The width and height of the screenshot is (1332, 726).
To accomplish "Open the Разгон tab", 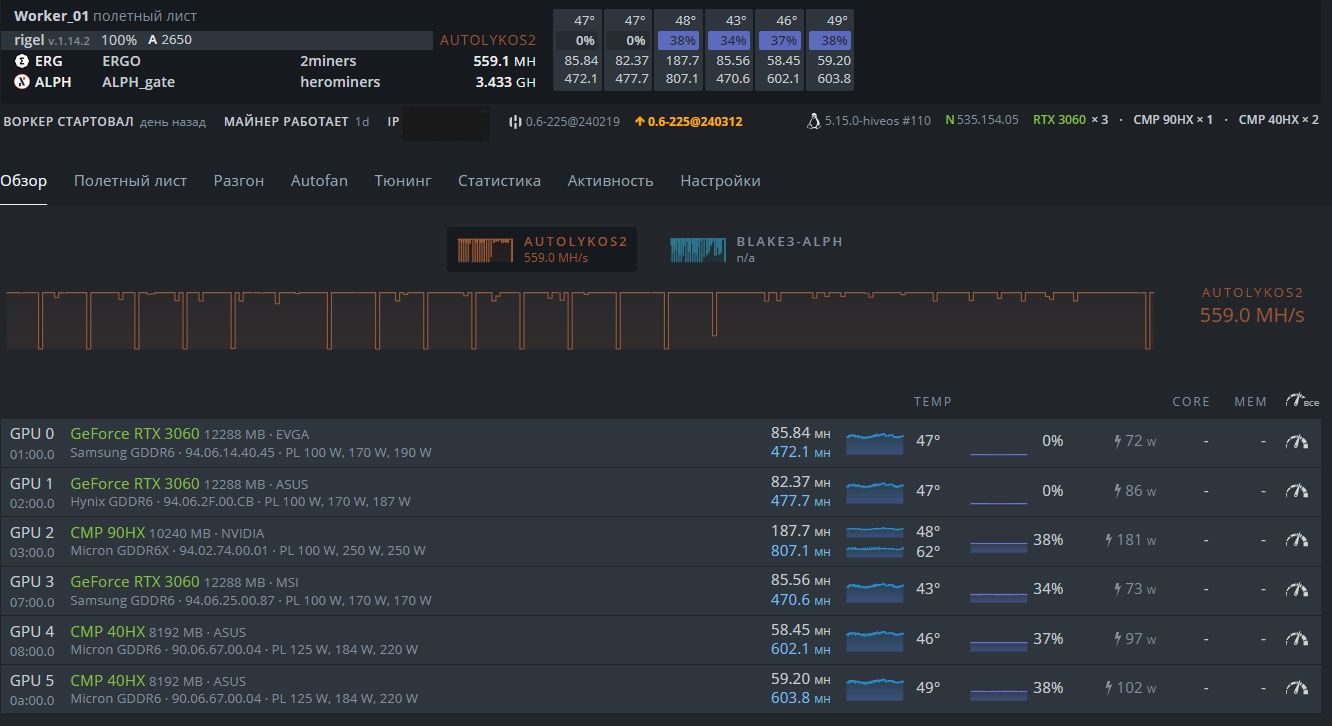I will 239,181.
